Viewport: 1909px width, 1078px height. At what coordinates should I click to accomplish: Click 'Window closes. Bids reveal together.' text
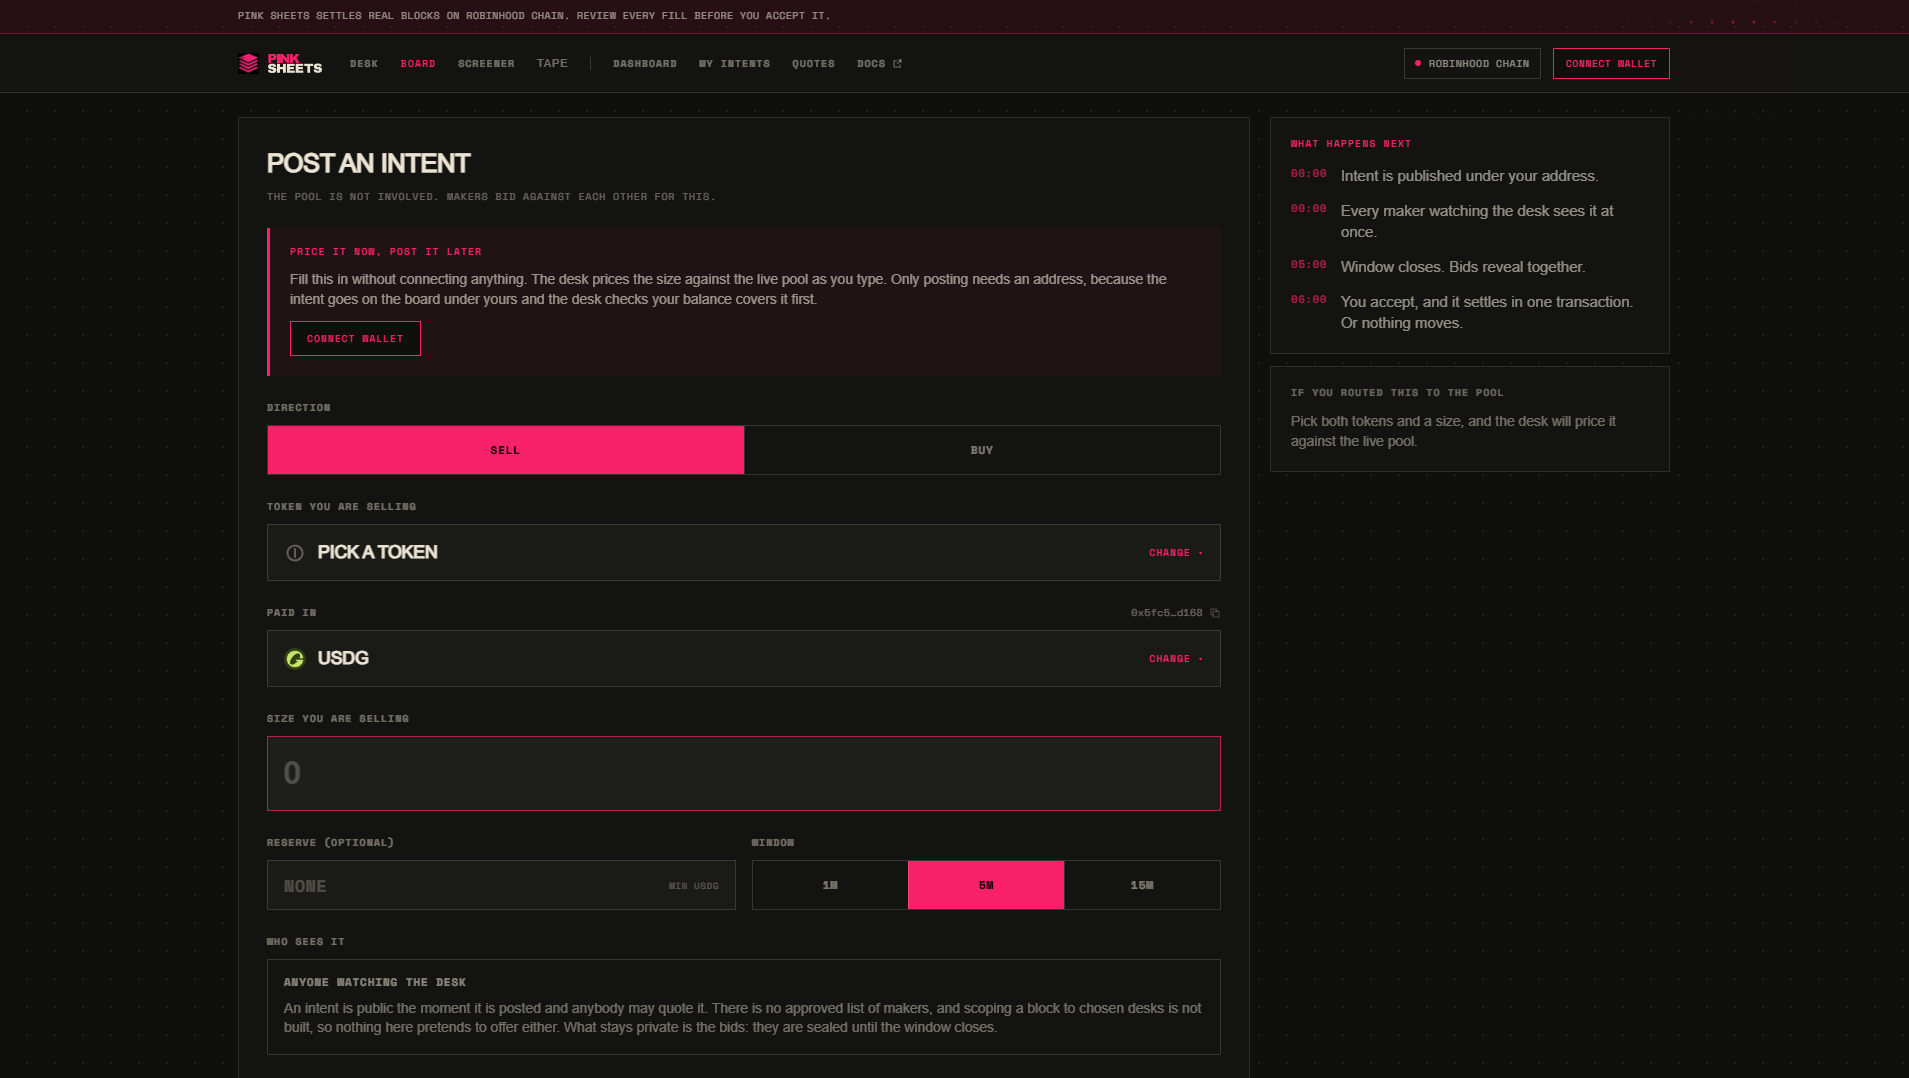(x=1462, y=267)
